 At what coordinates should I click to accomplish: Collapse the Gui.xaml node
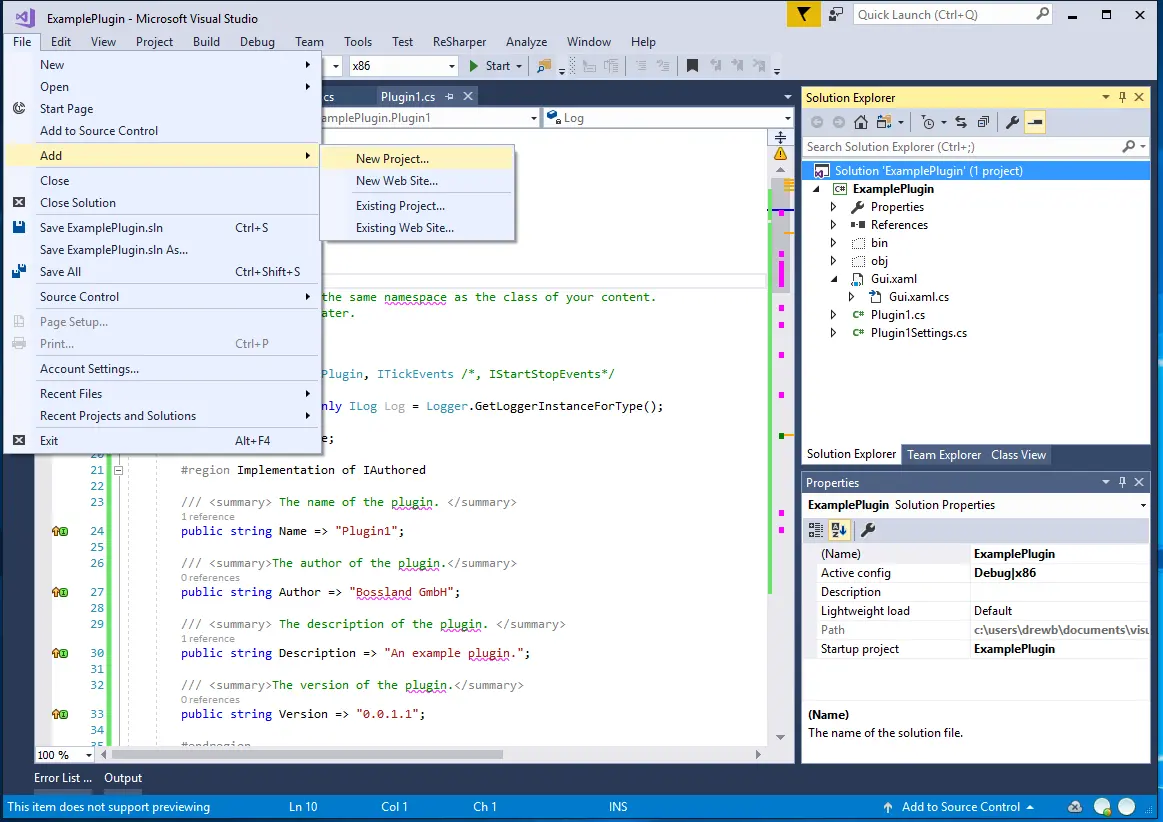tap(834, 279)
